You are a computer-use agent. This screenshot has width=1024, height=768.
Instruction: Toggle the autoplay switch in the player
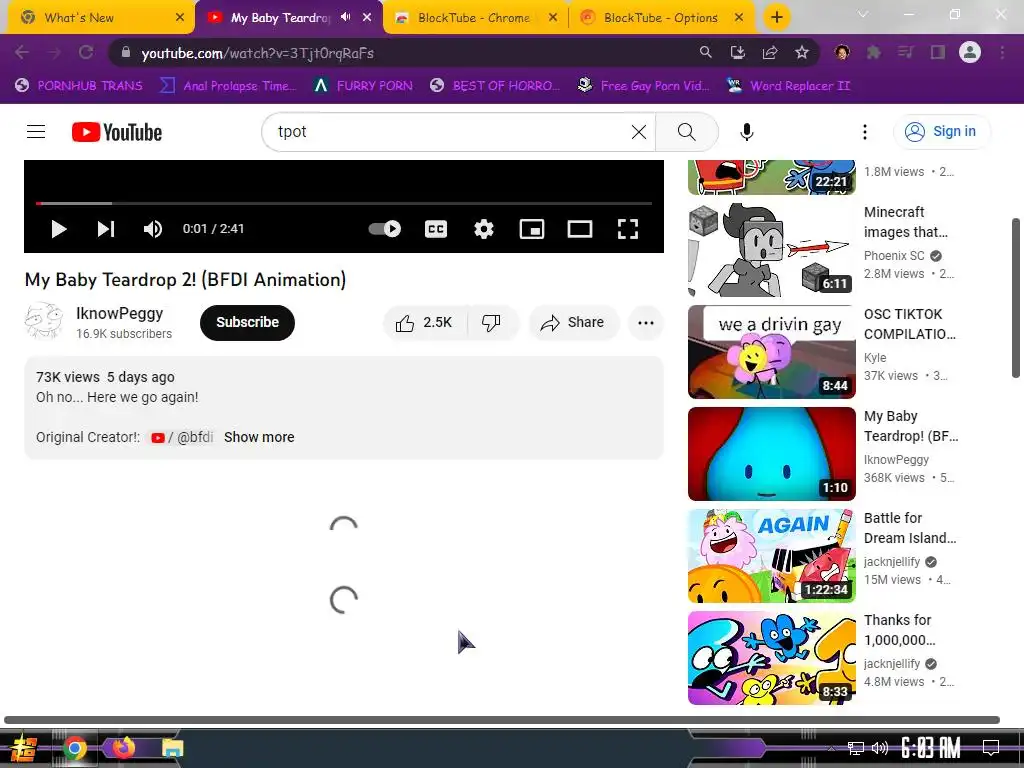tap(385, 229)
